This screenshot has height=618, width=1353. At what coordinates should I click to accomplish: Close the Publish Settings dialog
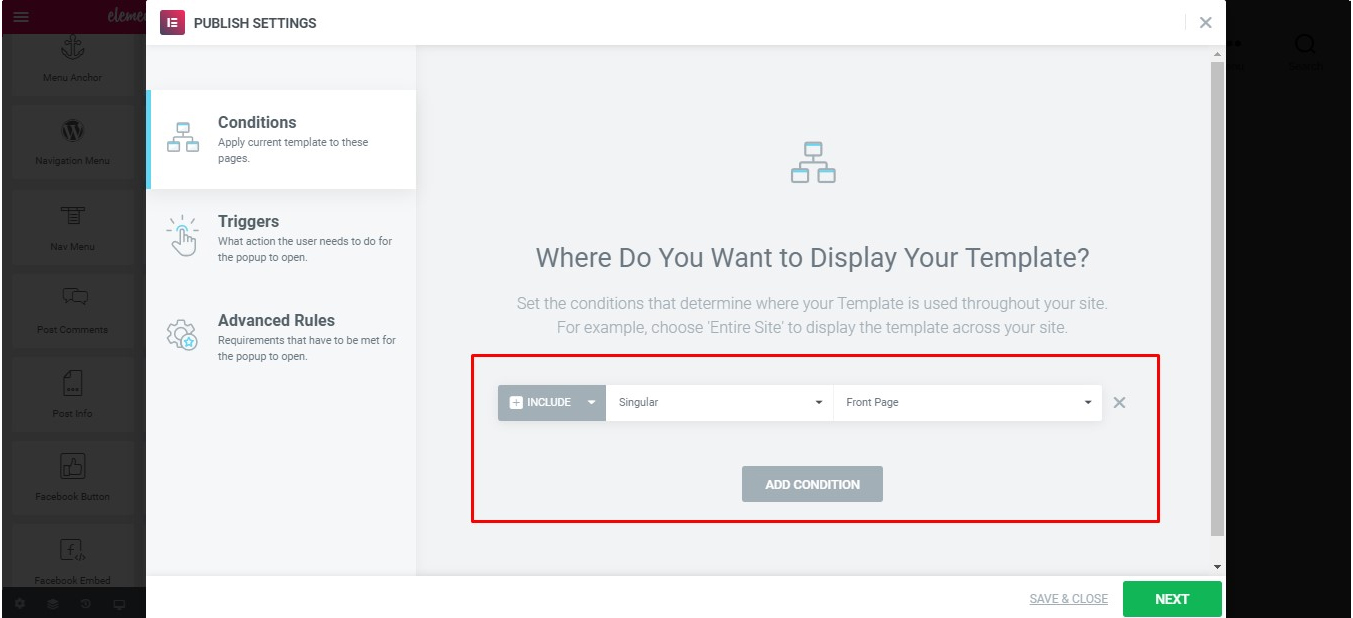click(x=1206, y=22)
